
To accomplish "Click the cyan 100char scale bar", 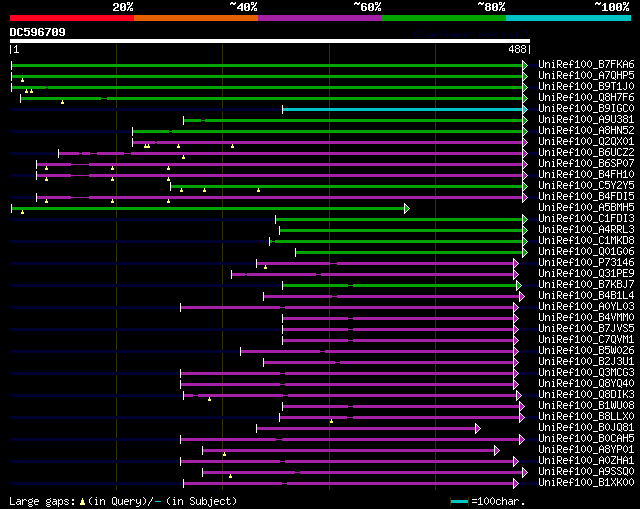I will 459,501.
